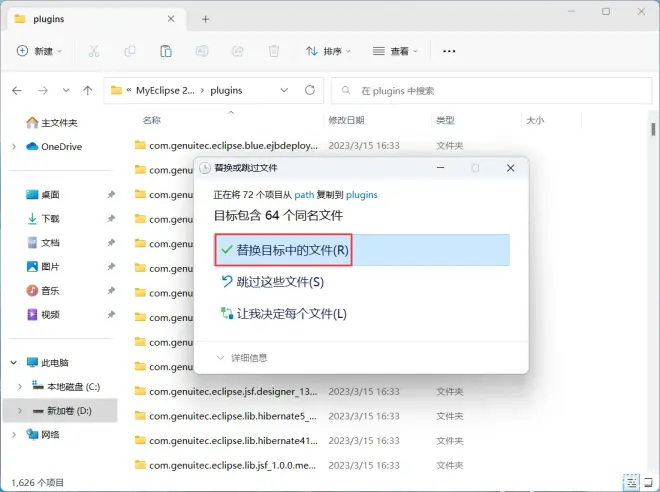The width and height of the screenshot is (660, 492).
Task: Click the Paste clipboard icon
Action: click(x=166, y=51)
